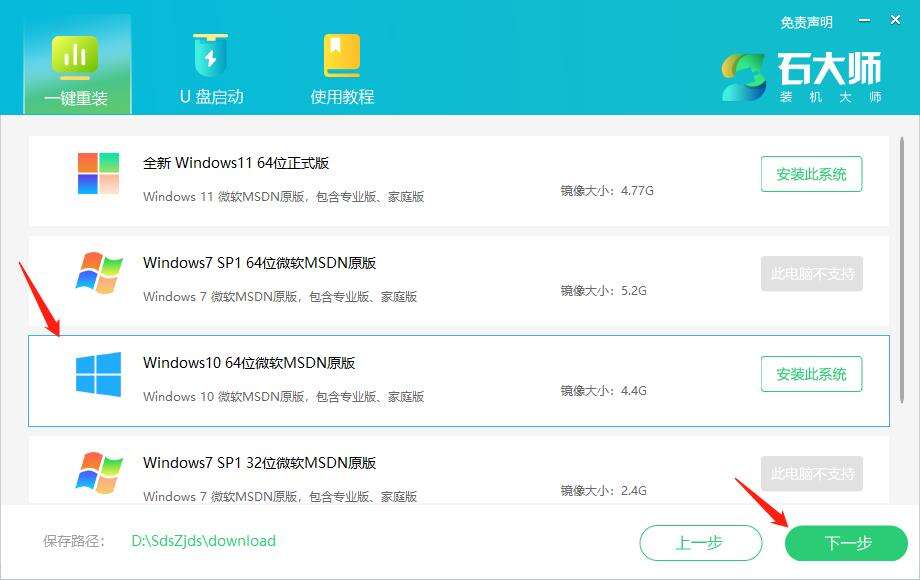Click 此电脑不支持 for Windows7 SP1 64位
Image resolution: width=920 pixels, height=580 pixels.
pos(812,273)
